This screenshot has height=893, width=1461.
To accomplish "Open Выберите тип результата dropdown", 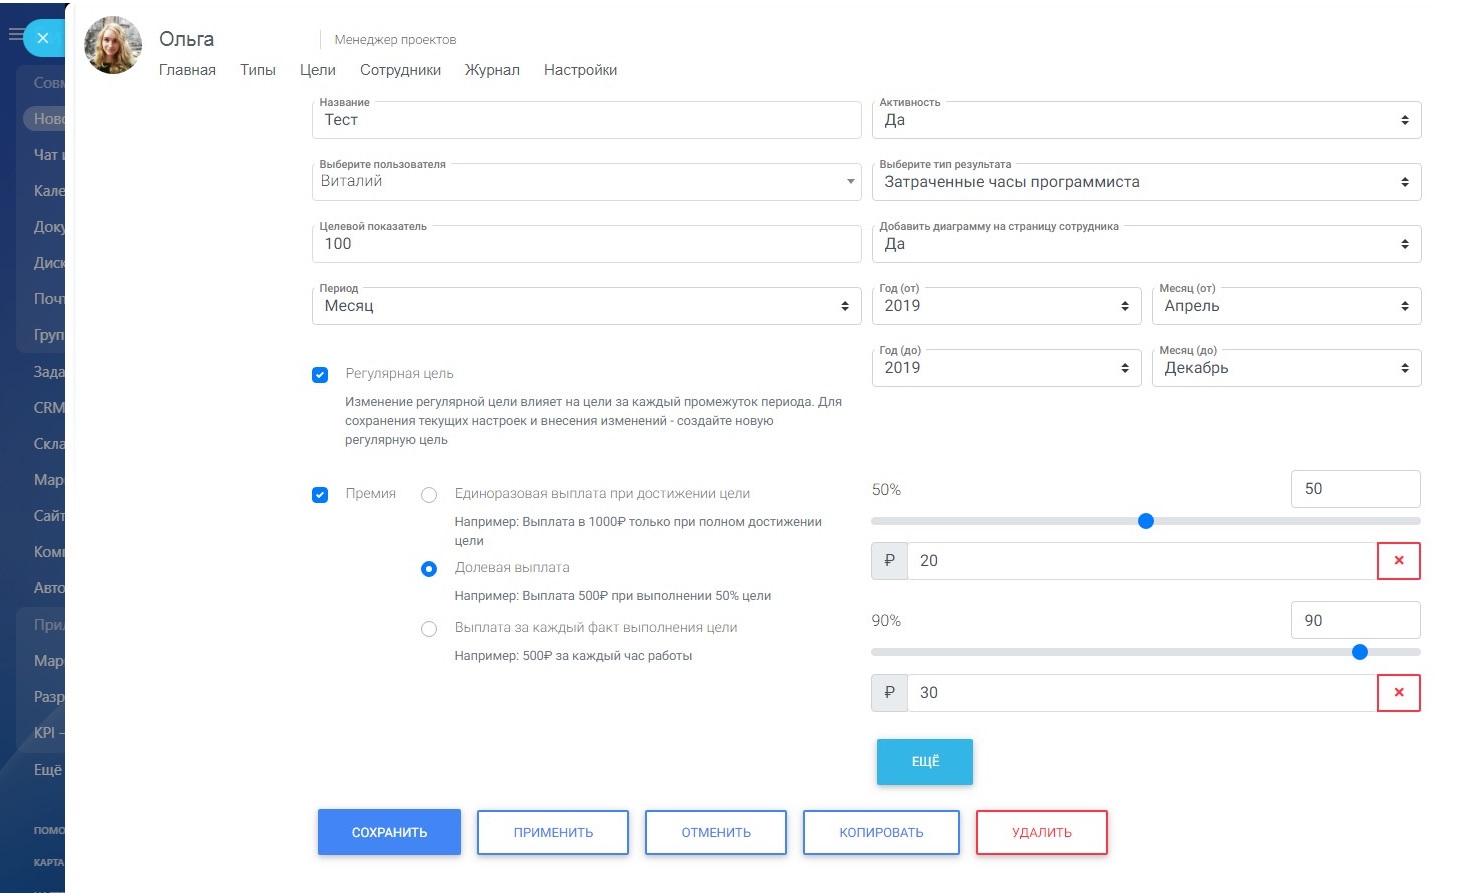I will (x=1146, y=182).
